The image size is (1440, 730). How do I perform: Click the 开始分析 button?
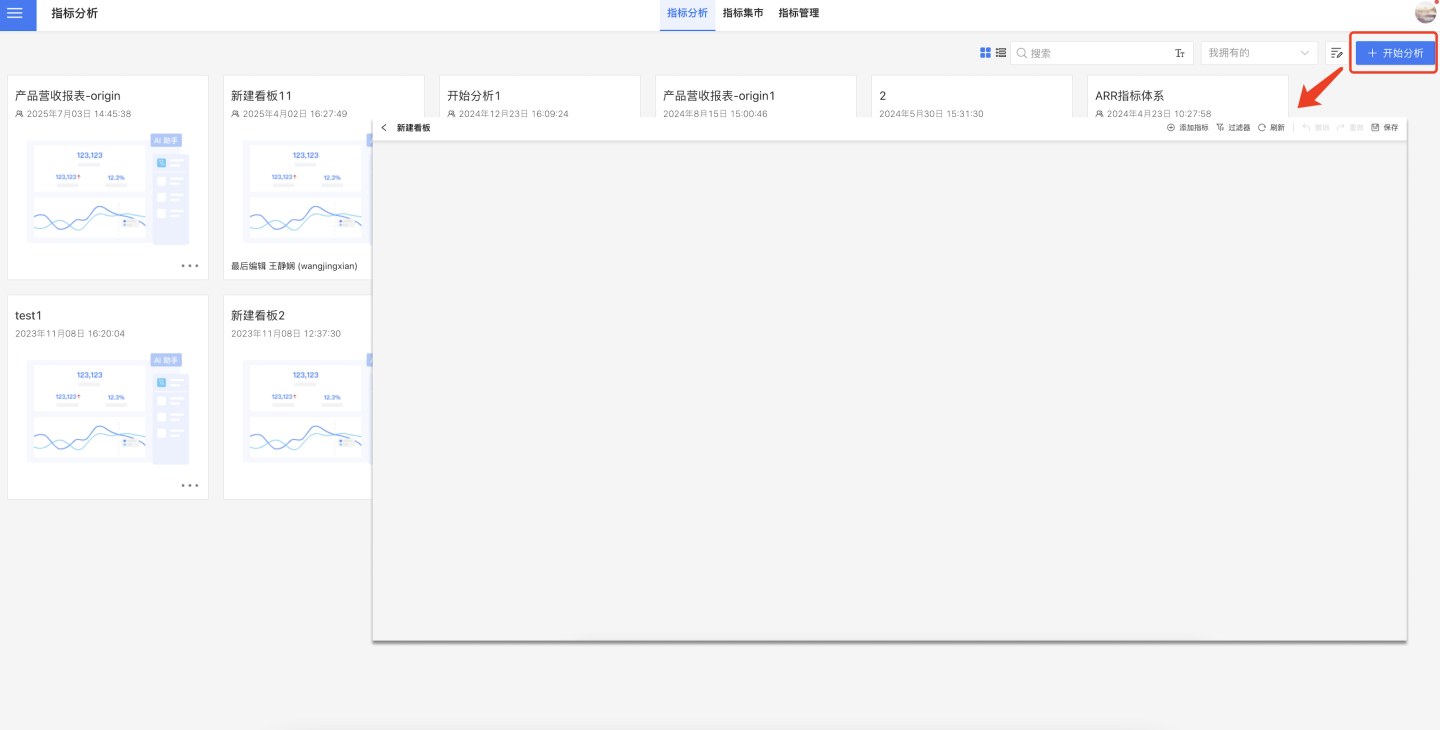tap(1395, 53)
